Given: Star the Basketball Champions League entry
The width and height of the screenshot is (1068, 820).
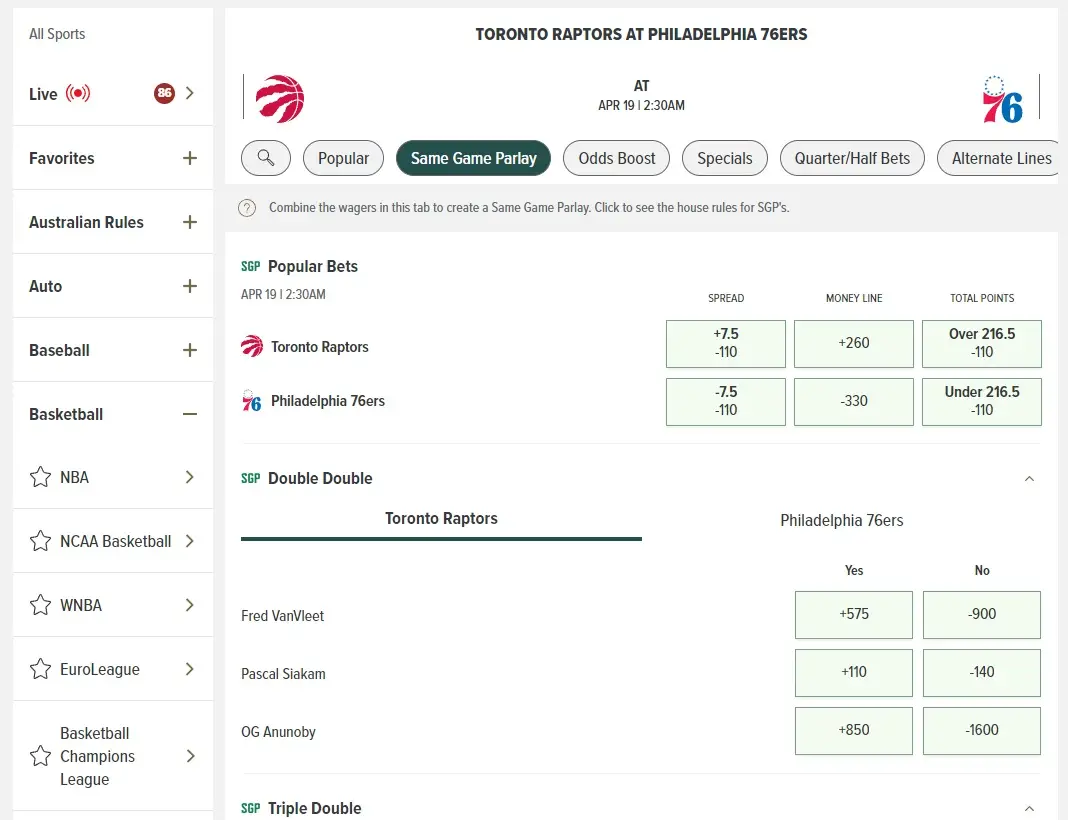Looking at the screenshot, I should click(40, 756).
